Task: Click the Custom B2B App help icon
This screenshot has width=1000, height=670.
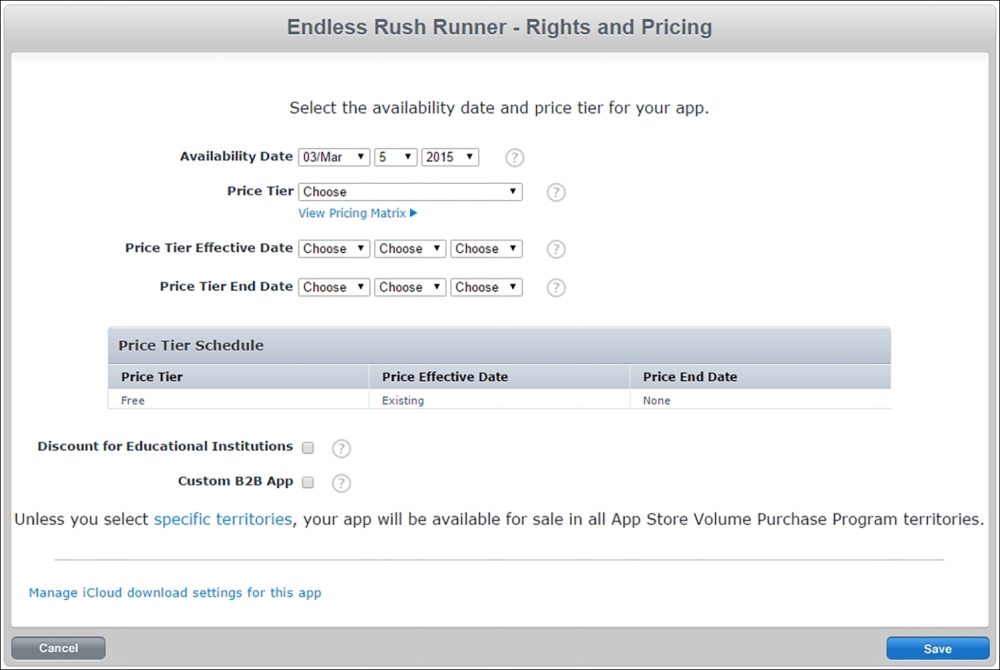Action: pyautogui.click(x=341, y=483)
